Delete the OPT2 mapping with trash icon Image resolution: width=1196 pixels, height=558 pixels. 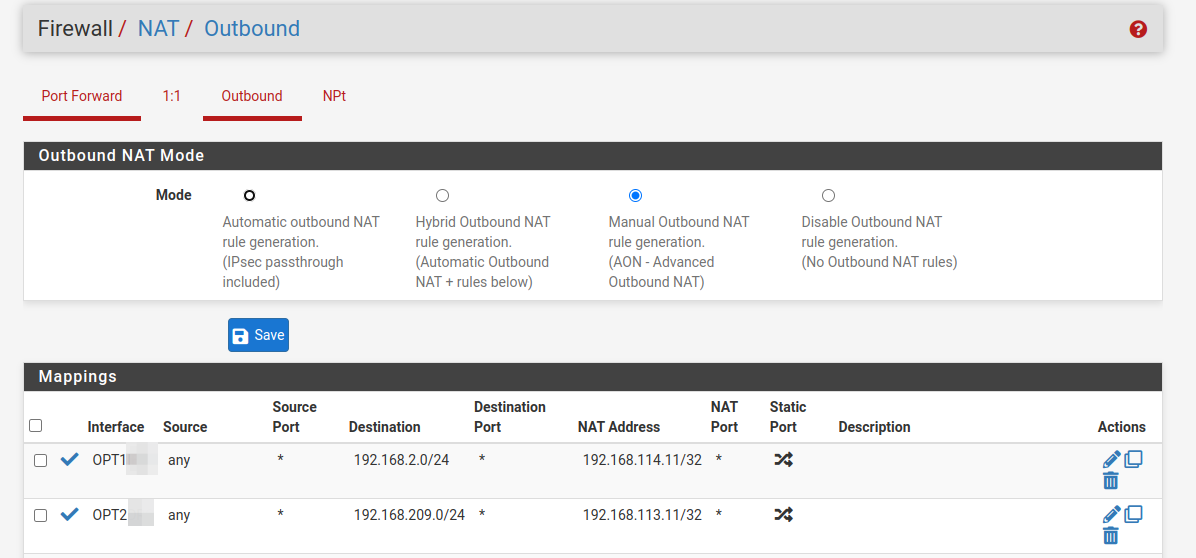pyautogui.click(x=1110, y=536)
